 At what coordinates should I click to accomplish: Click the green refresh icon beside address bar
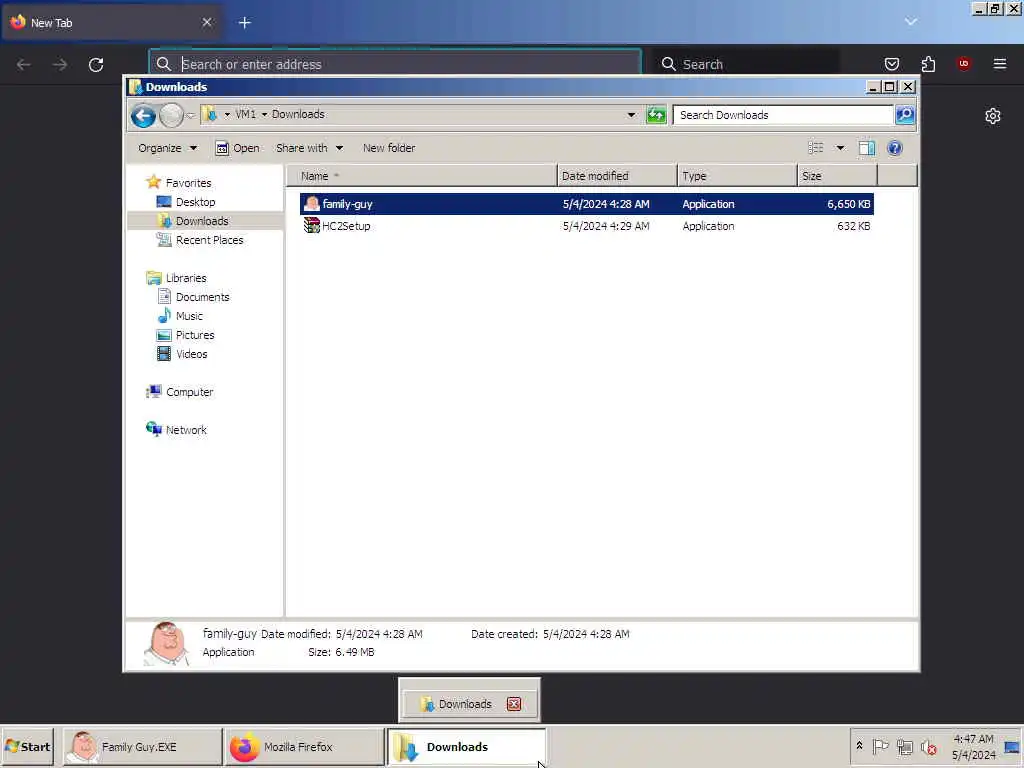tap(656, 115)
